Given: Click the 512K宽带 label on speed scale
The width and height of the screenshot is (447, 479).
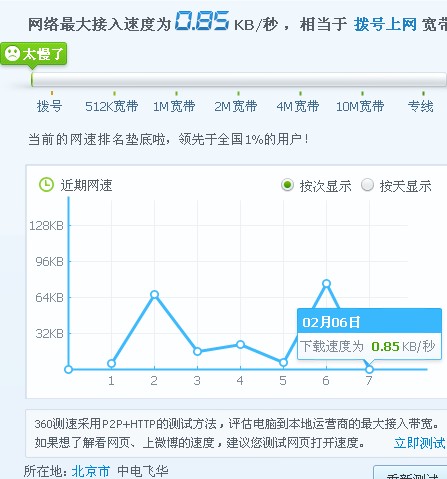Looking at the screenshot, I should point(111,106).
